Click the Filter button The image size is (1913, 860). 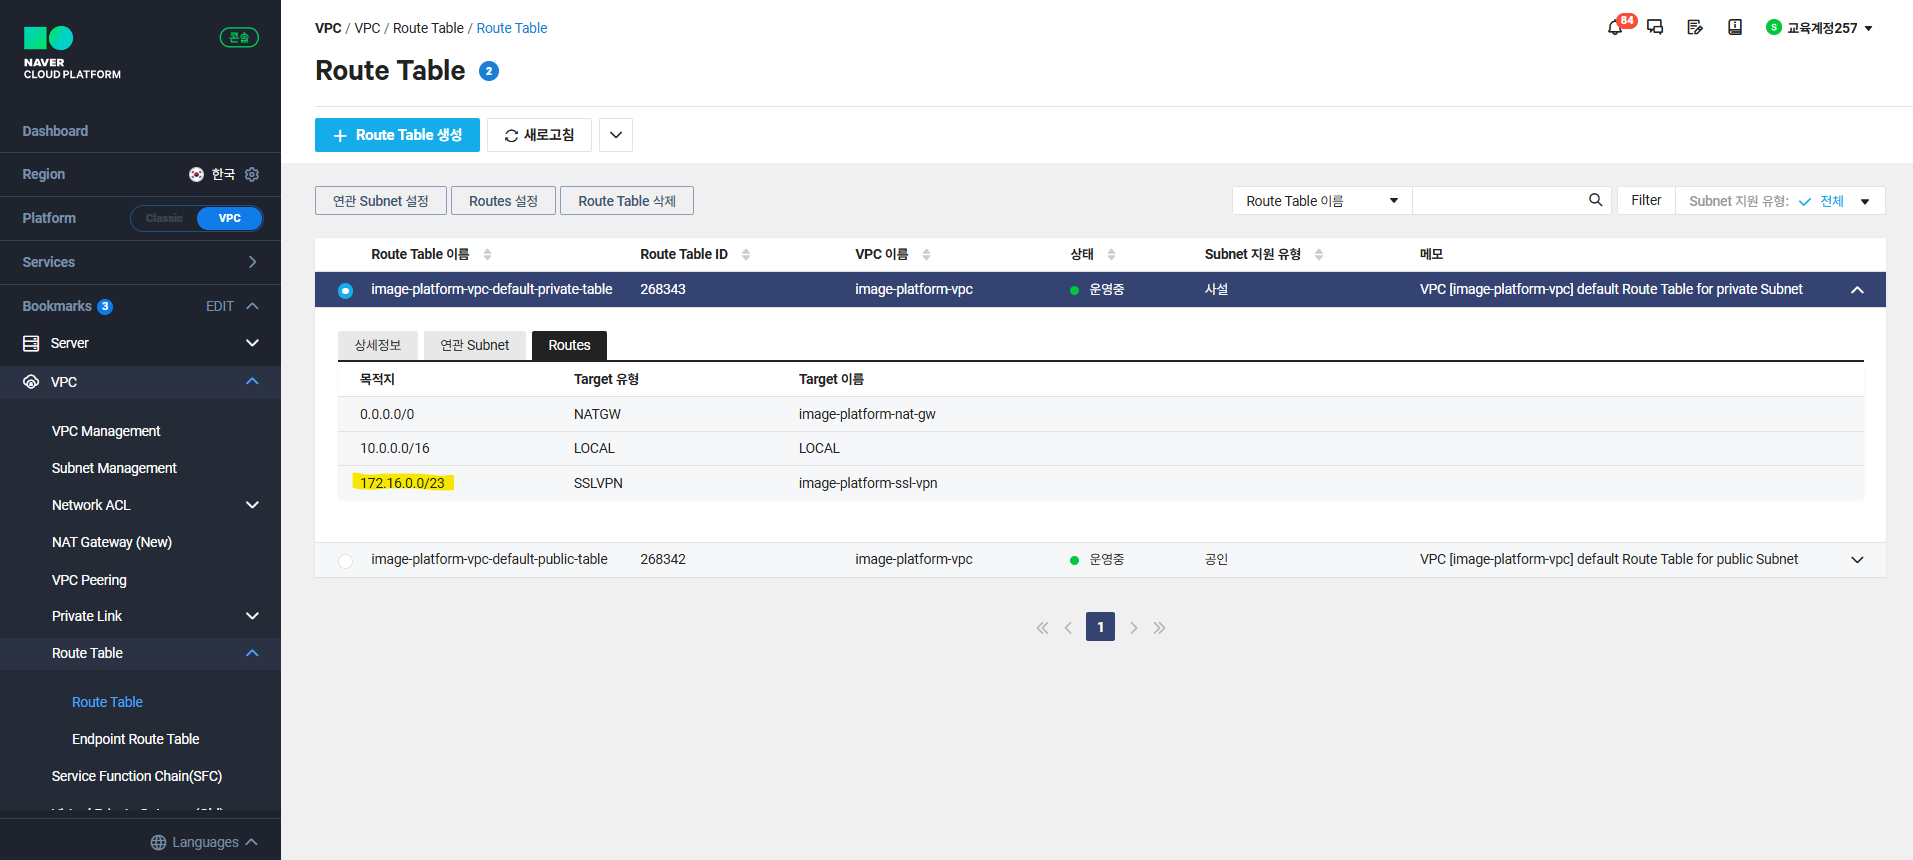(1646, 201)
